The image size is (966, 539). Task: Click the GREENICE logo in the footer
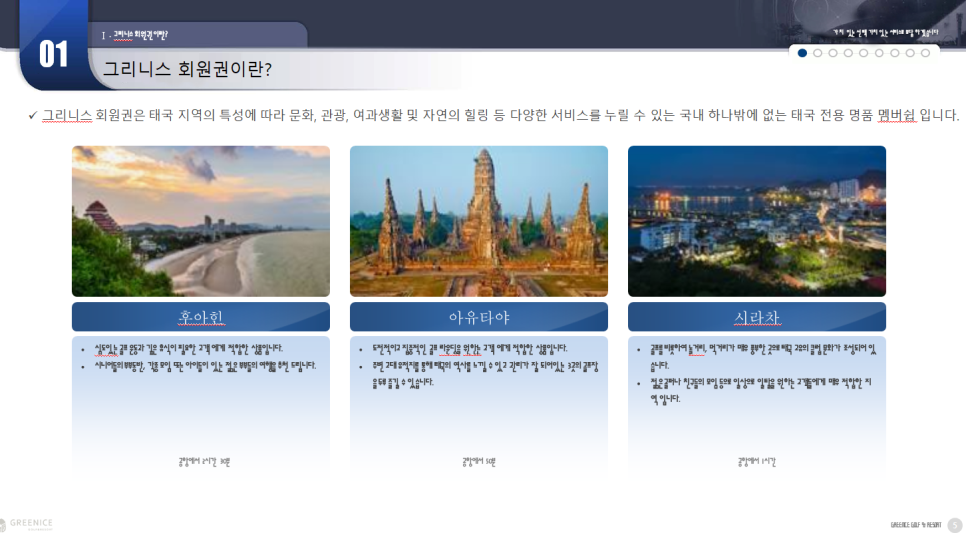tap(26, 524)
